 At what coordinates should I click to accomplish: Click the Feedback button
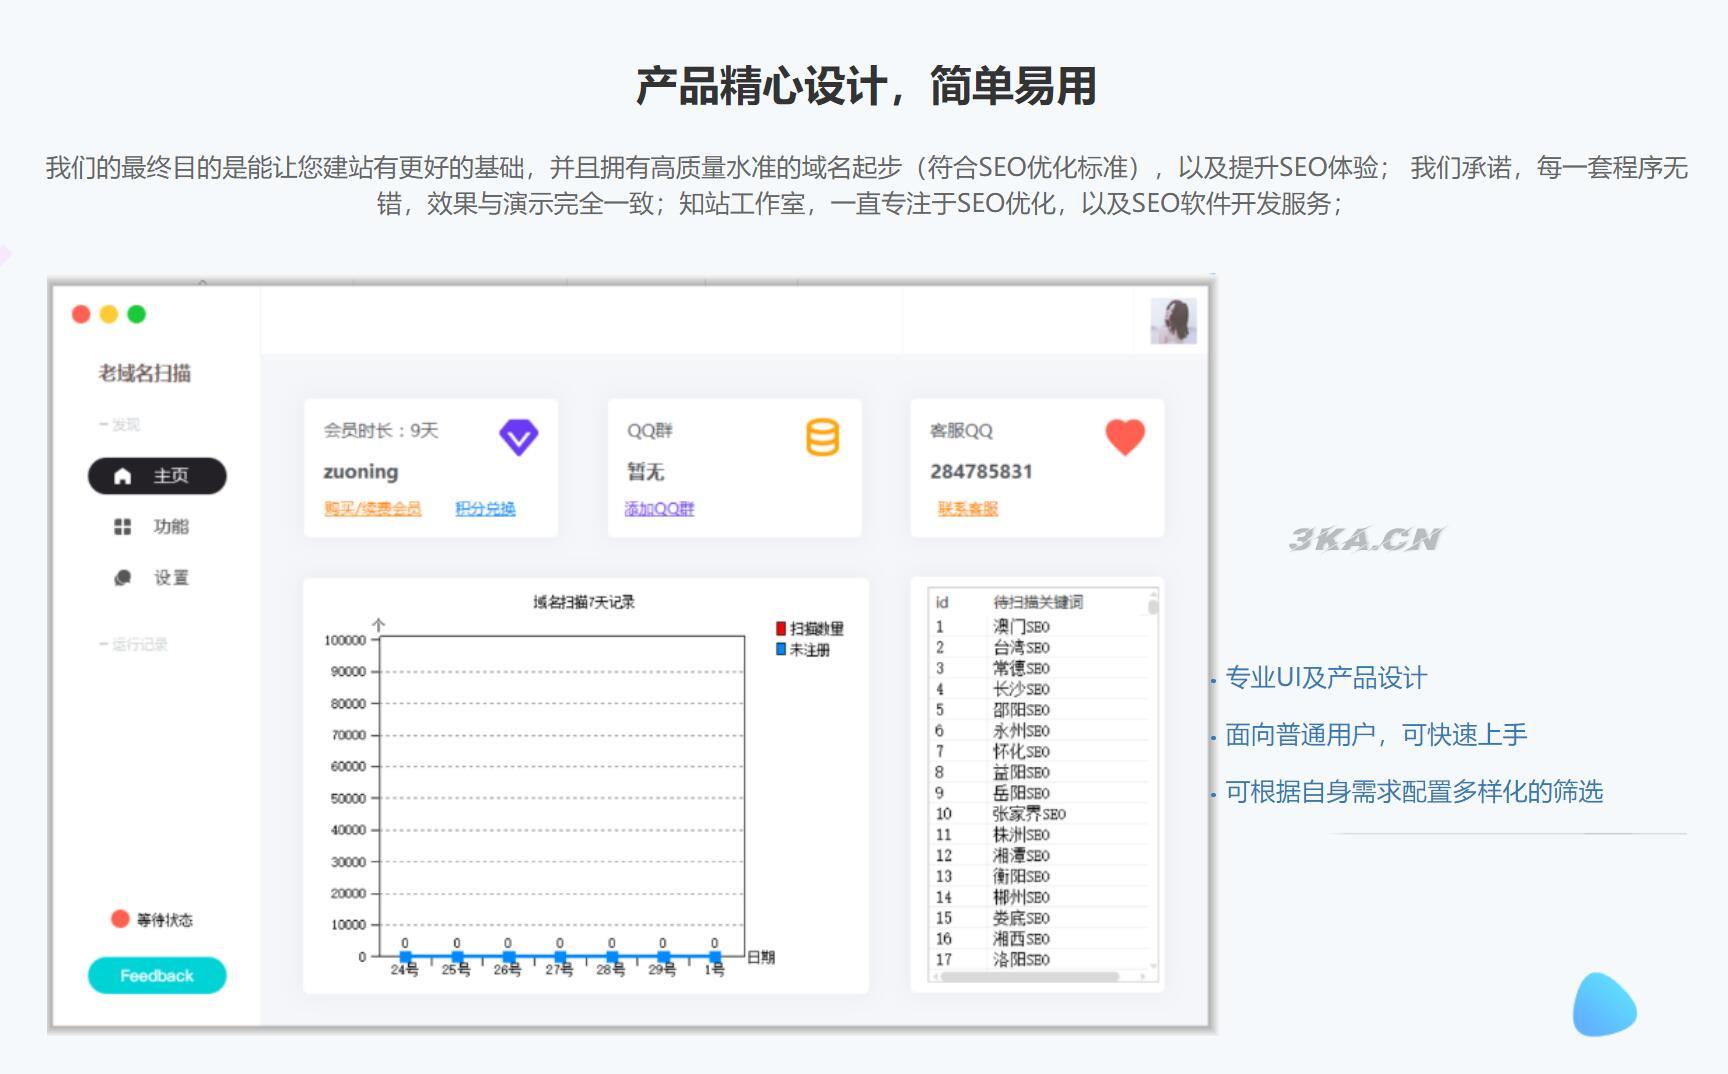[157, 976]
